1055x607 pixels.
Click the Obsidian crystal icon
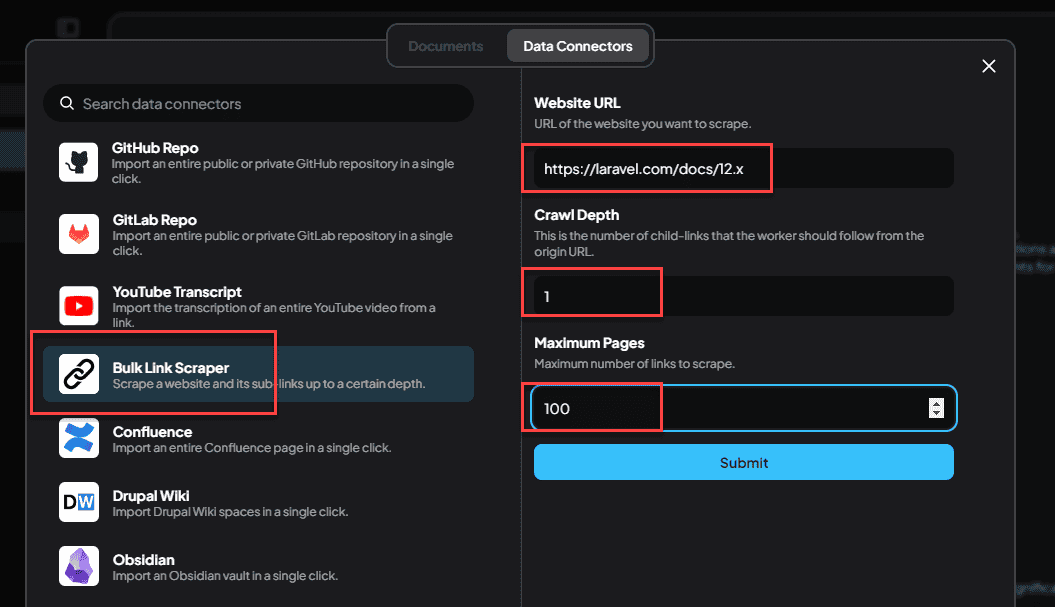click(78, 566)
